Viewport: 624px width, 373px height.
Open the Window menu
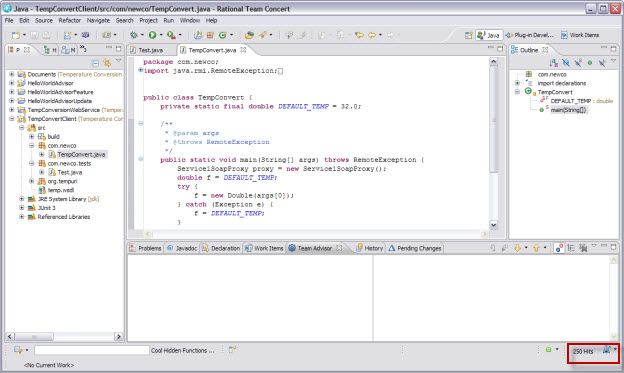pyautogui.click(x=190, y=20)
